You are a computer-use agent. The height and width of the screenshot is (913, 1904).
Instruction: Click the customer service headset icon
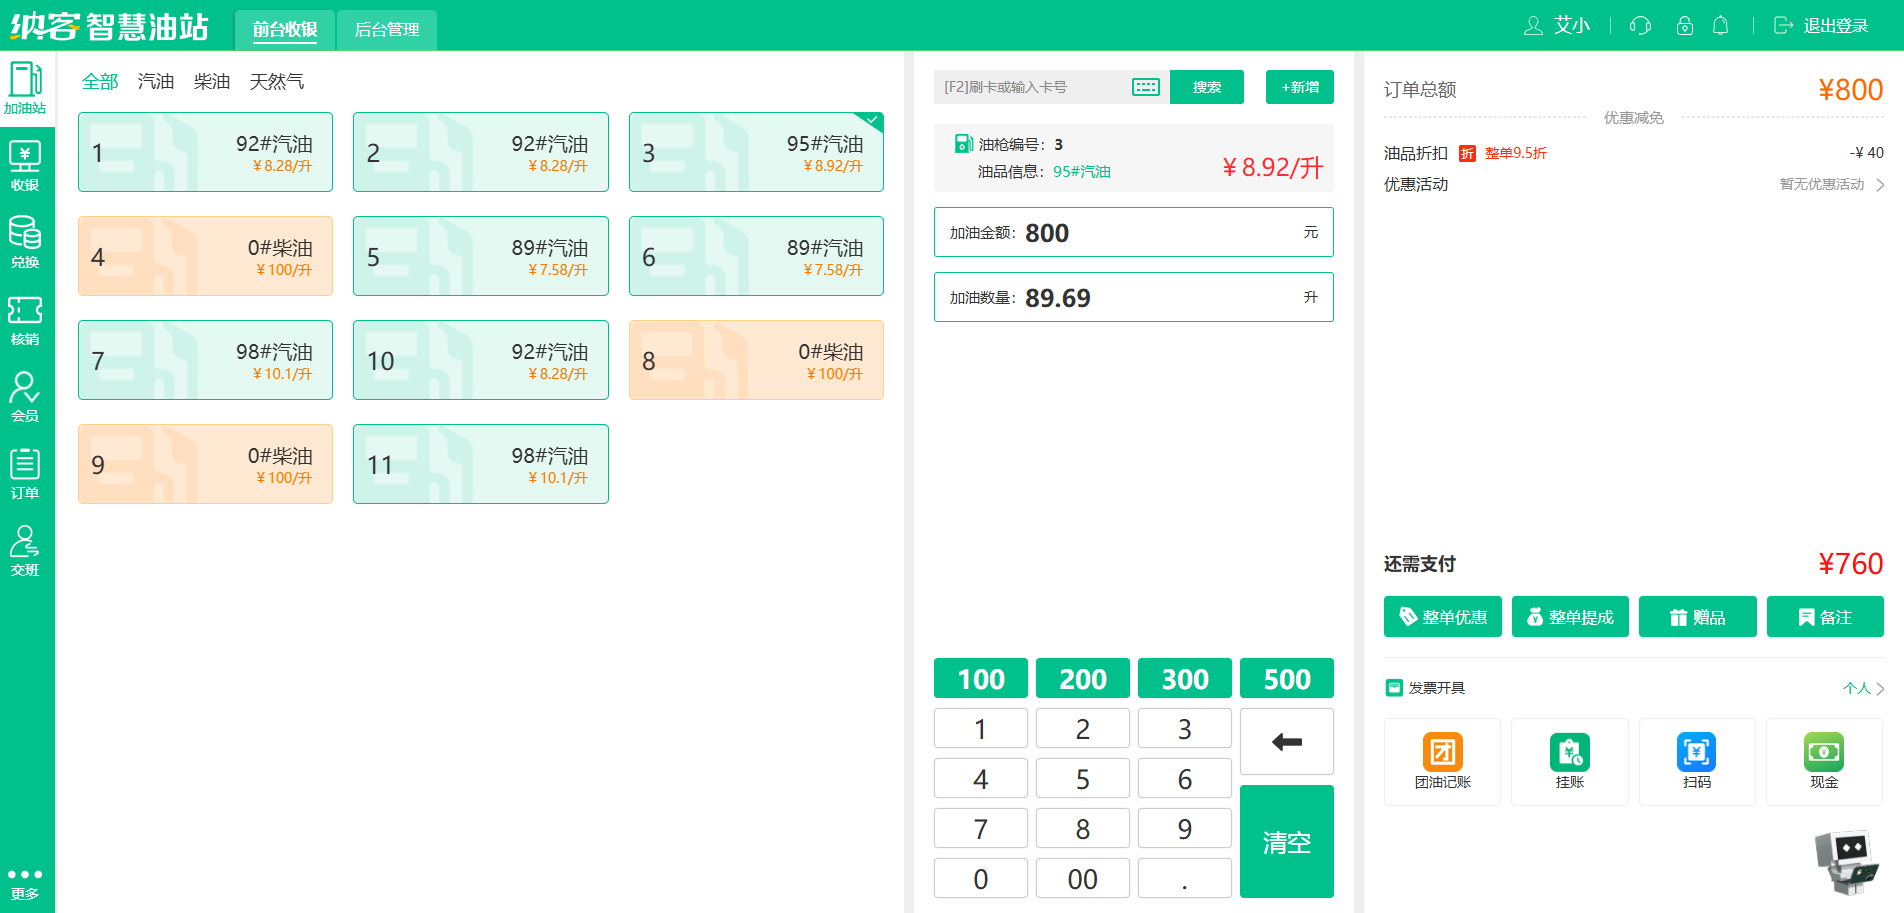tap(1640, 26)
